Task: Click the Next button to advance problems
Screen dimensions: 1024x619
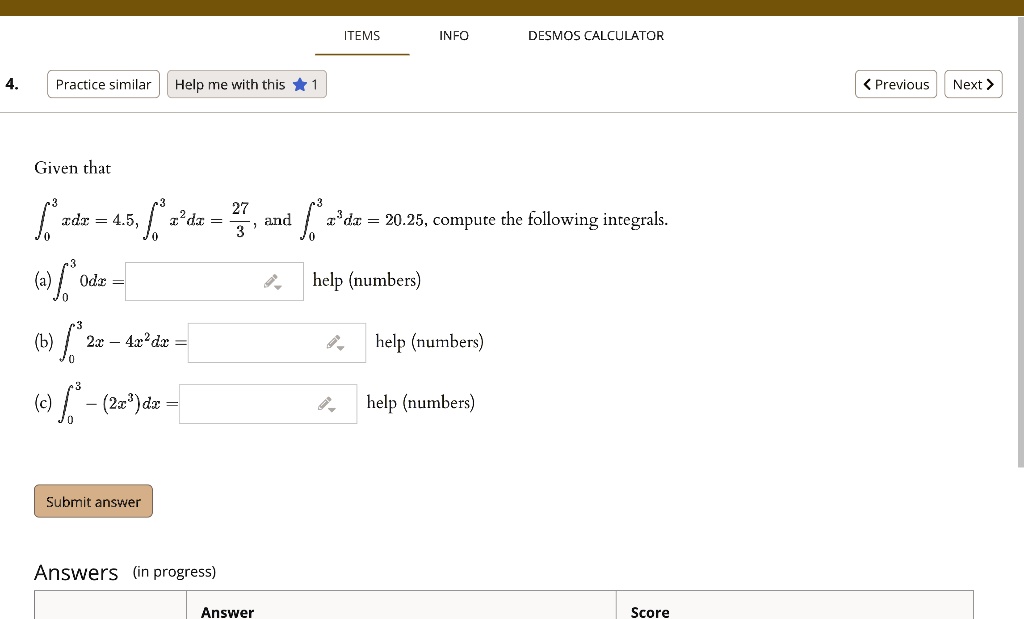Action: (972, 84)
